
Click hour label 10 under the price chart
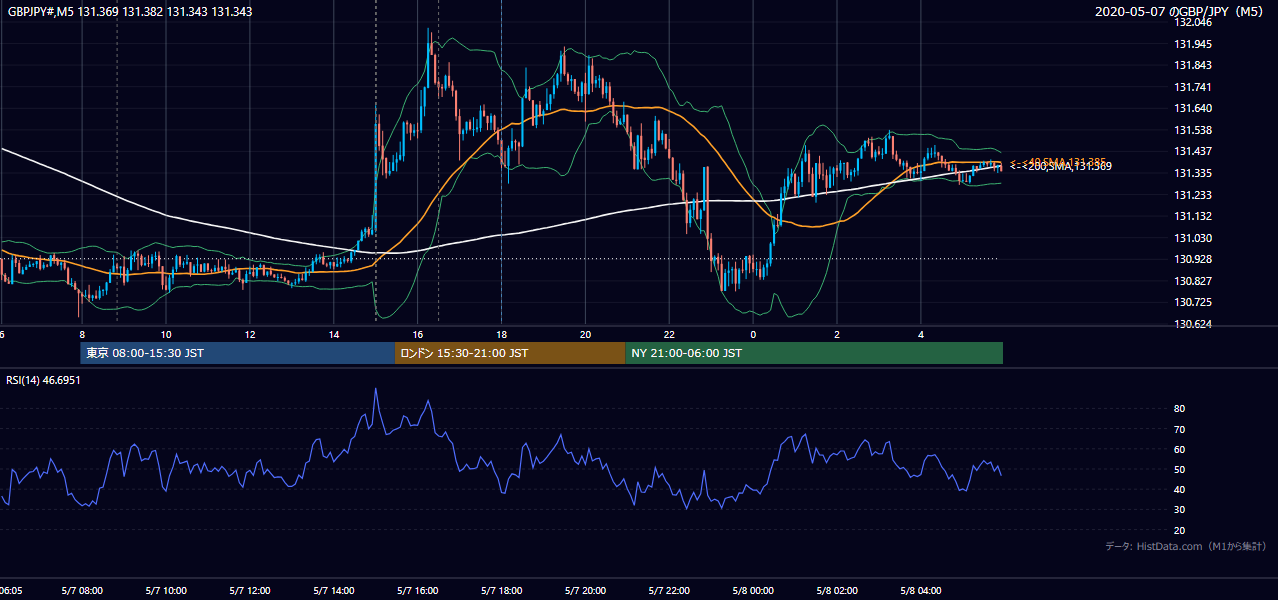click(x=166, y=334)
